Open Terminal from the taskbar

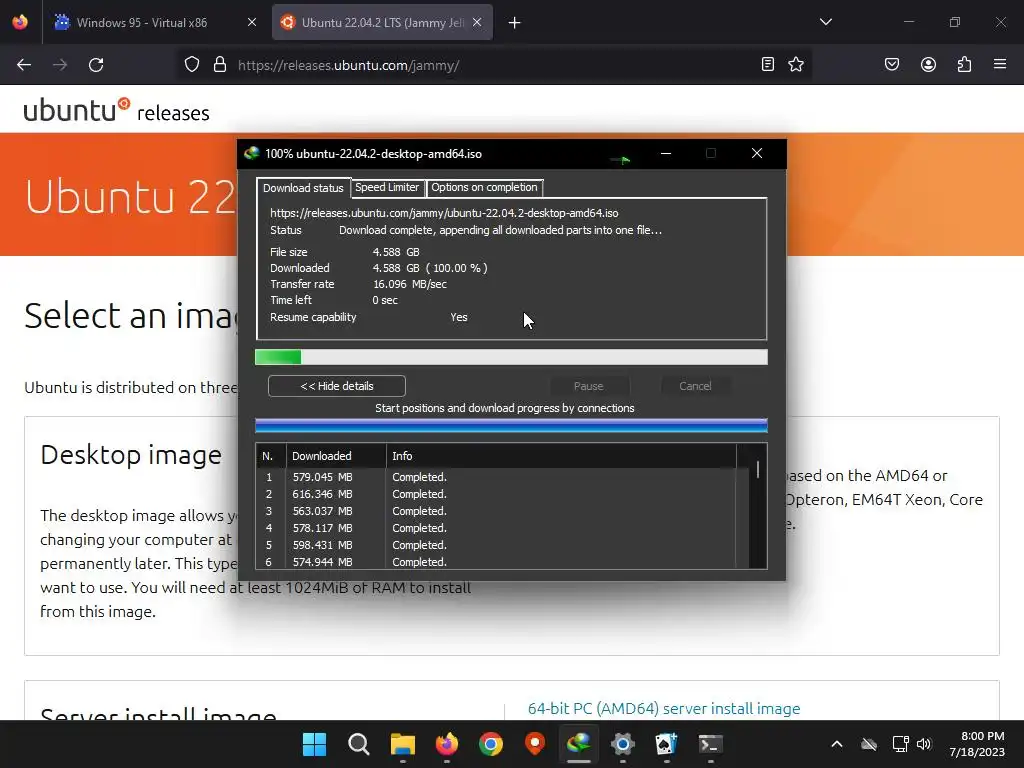[x=711, y=744]
